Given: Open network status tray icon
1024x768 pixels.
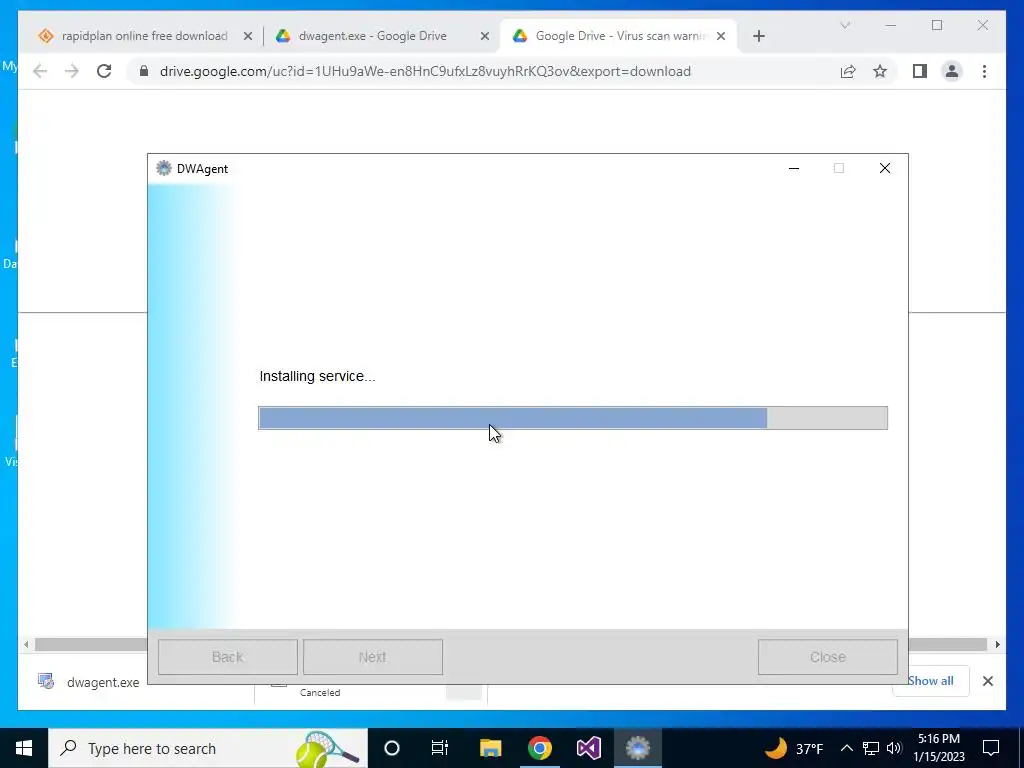Looking at the screenshot, I should click(871, 748).
